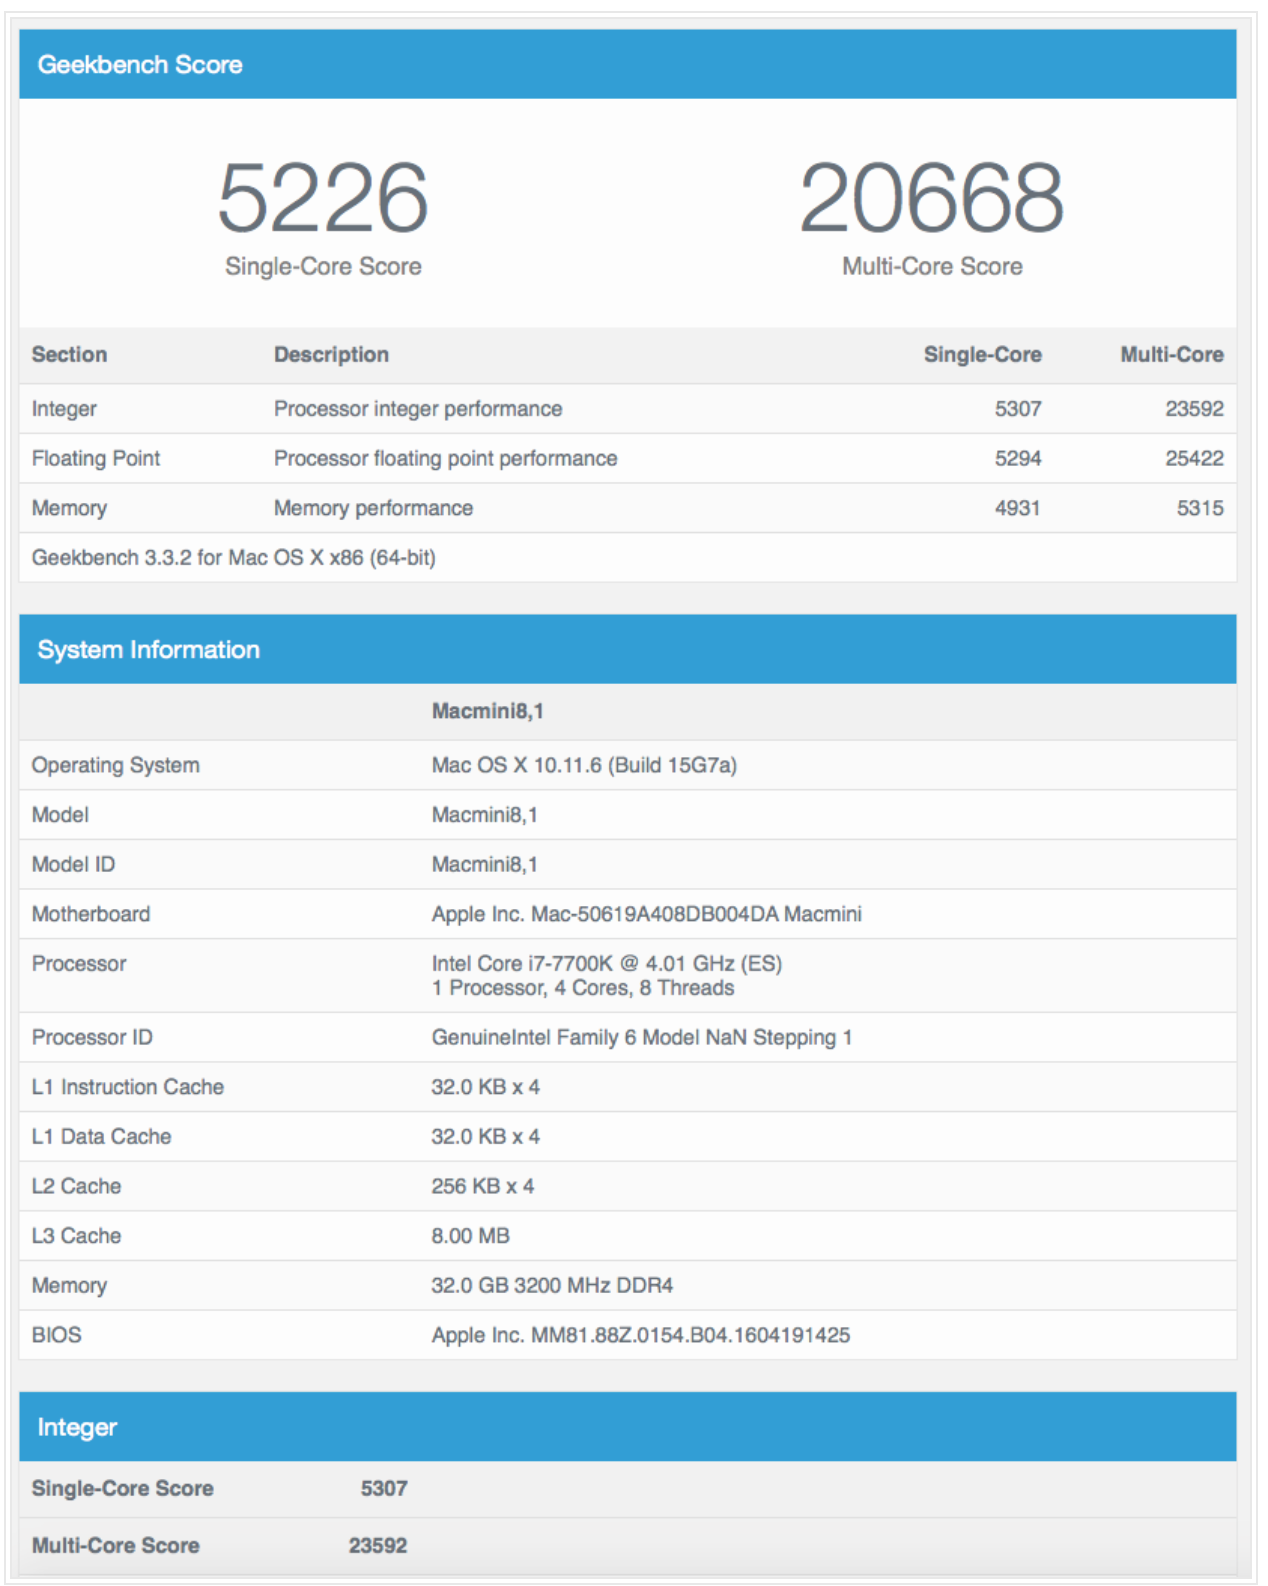The width and height of the screenshot is (1268, 1586).
Task: Click the L3 Cache label
Action: click(76, 1236)
